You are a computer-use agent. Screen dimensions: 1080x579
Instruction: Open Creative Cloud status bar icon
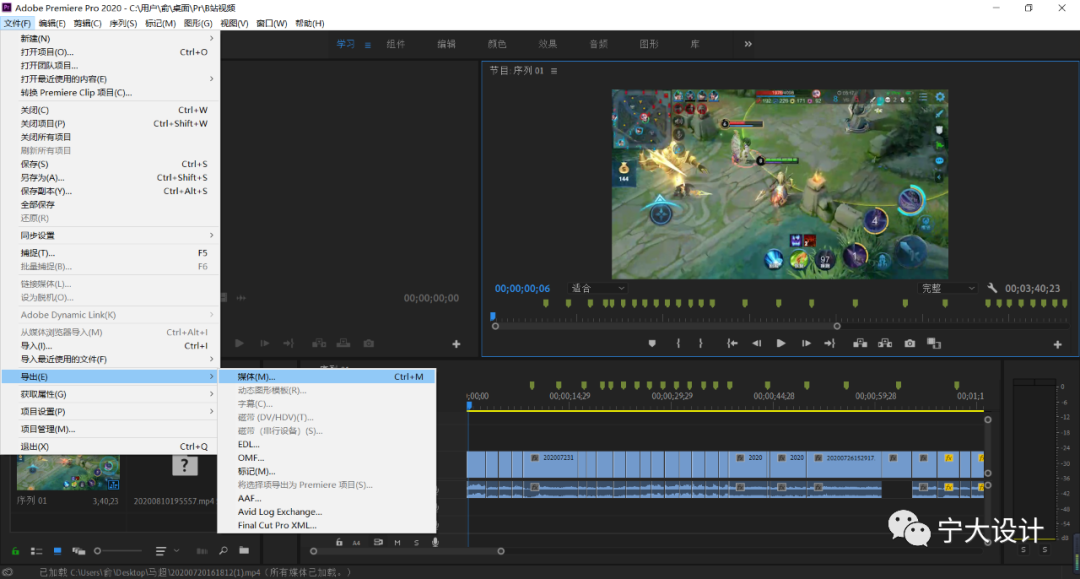(8, 572)
